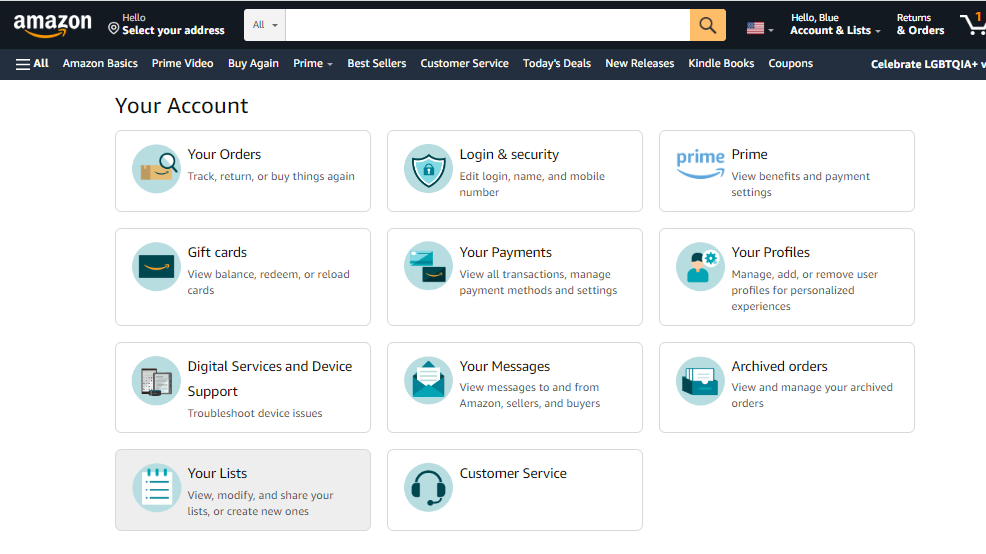
Task: Open the language flag dropdown arrow
Action: tap(771, 30)
